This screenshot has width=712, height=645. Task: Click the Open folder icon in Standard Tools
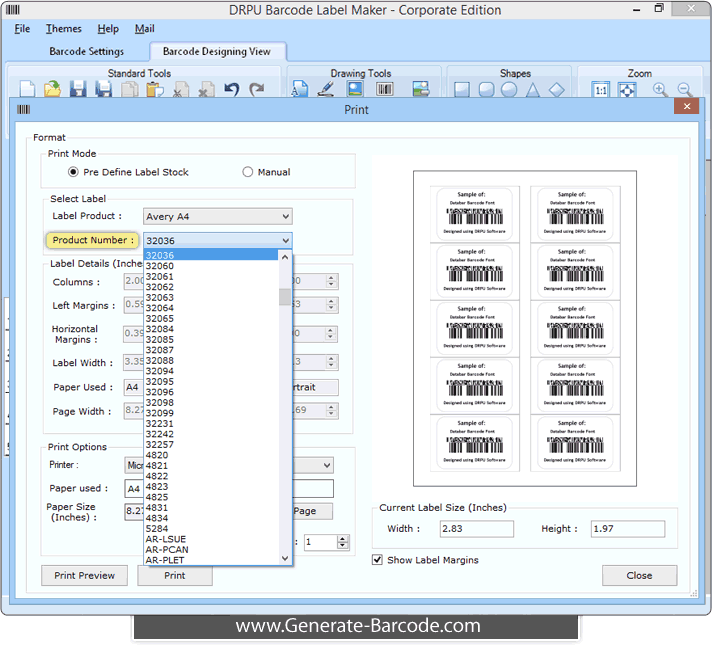(x=52, y=89)
